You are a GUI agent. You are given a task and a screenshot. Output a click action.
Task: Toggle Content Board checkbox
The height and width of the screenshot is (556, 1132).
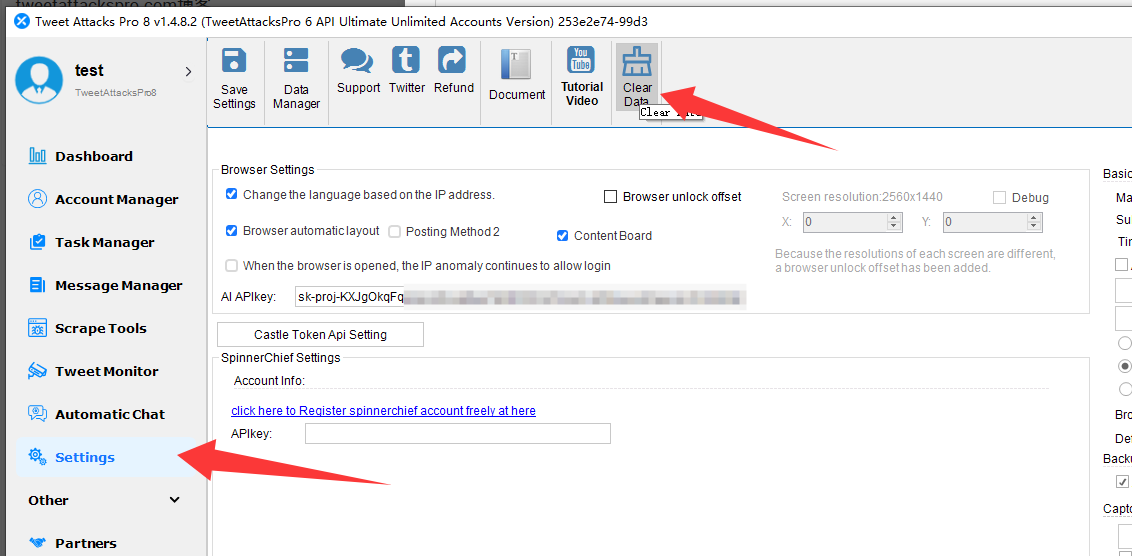click(x=562, y=235)
